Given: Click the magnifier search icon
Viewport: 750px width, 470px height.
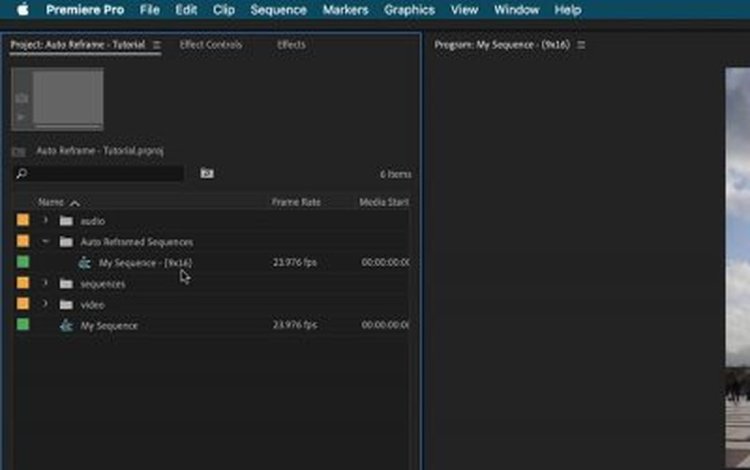Looking at the screenshot, I should tap(22, 174).
